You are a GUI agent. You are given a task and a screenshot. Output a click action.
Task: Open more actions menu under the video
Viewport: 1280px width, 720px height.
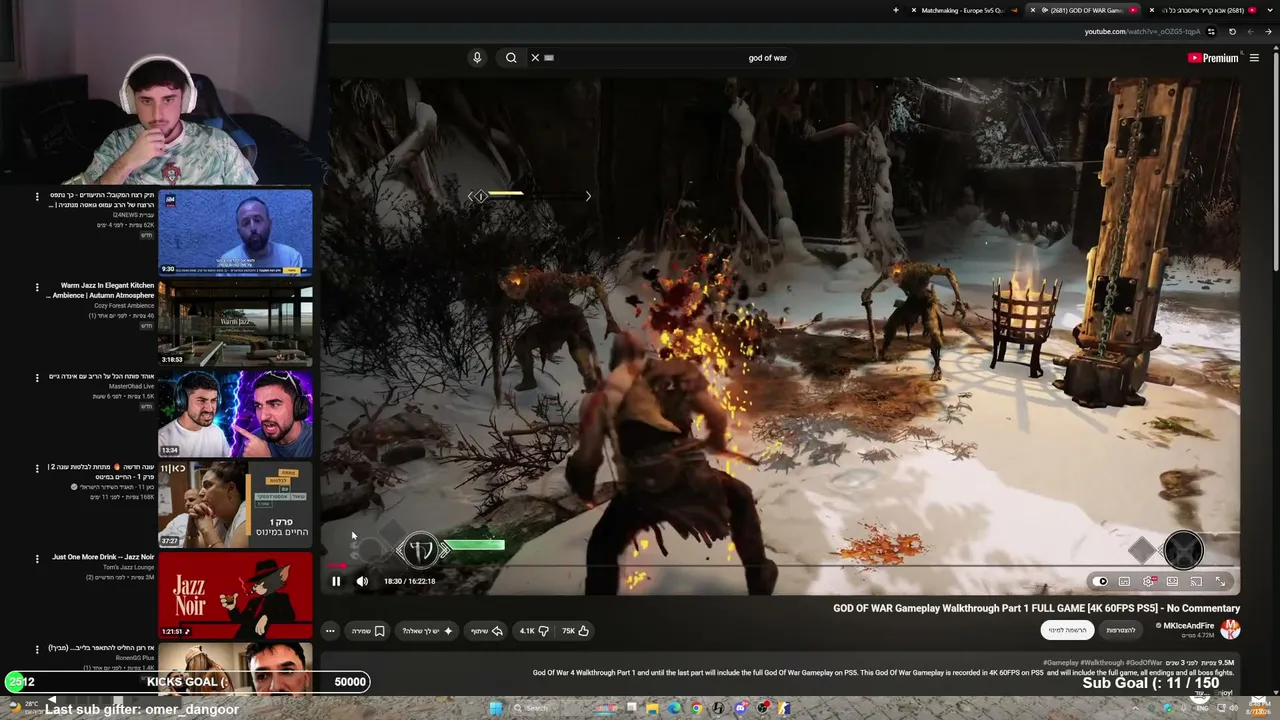pos(330,631)
